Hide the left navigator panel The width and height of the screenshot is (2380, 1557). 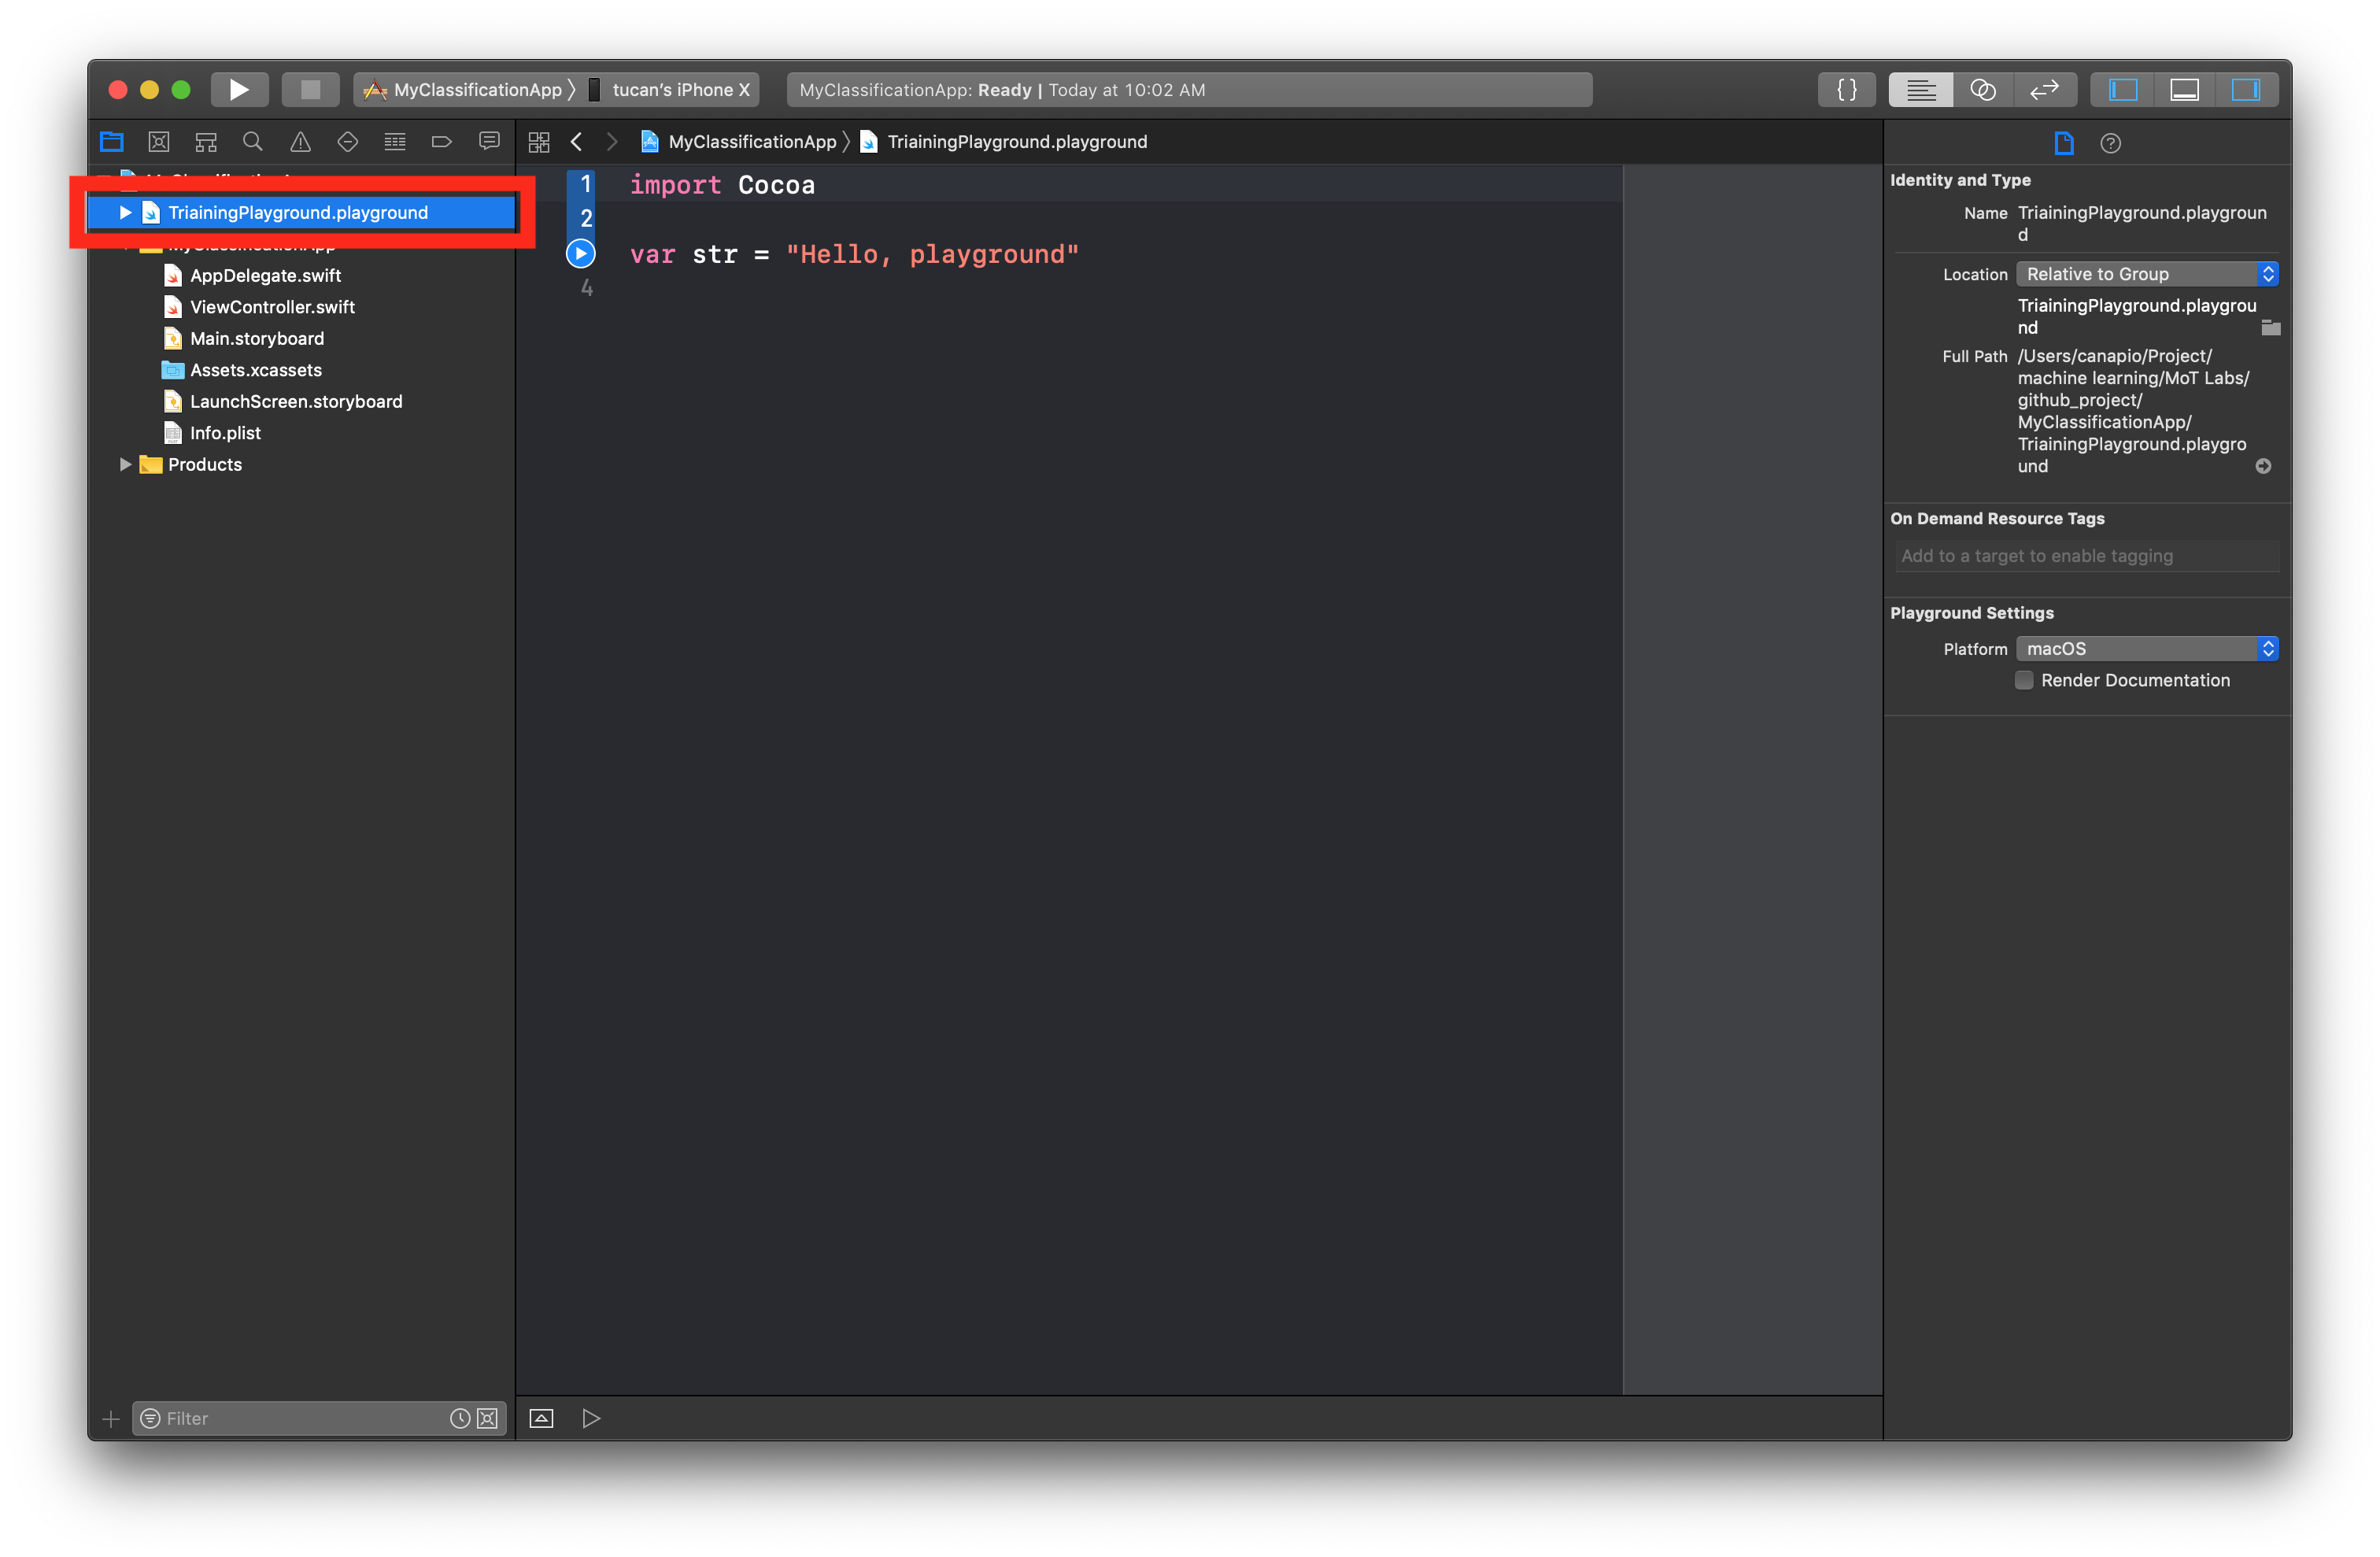2122,90
